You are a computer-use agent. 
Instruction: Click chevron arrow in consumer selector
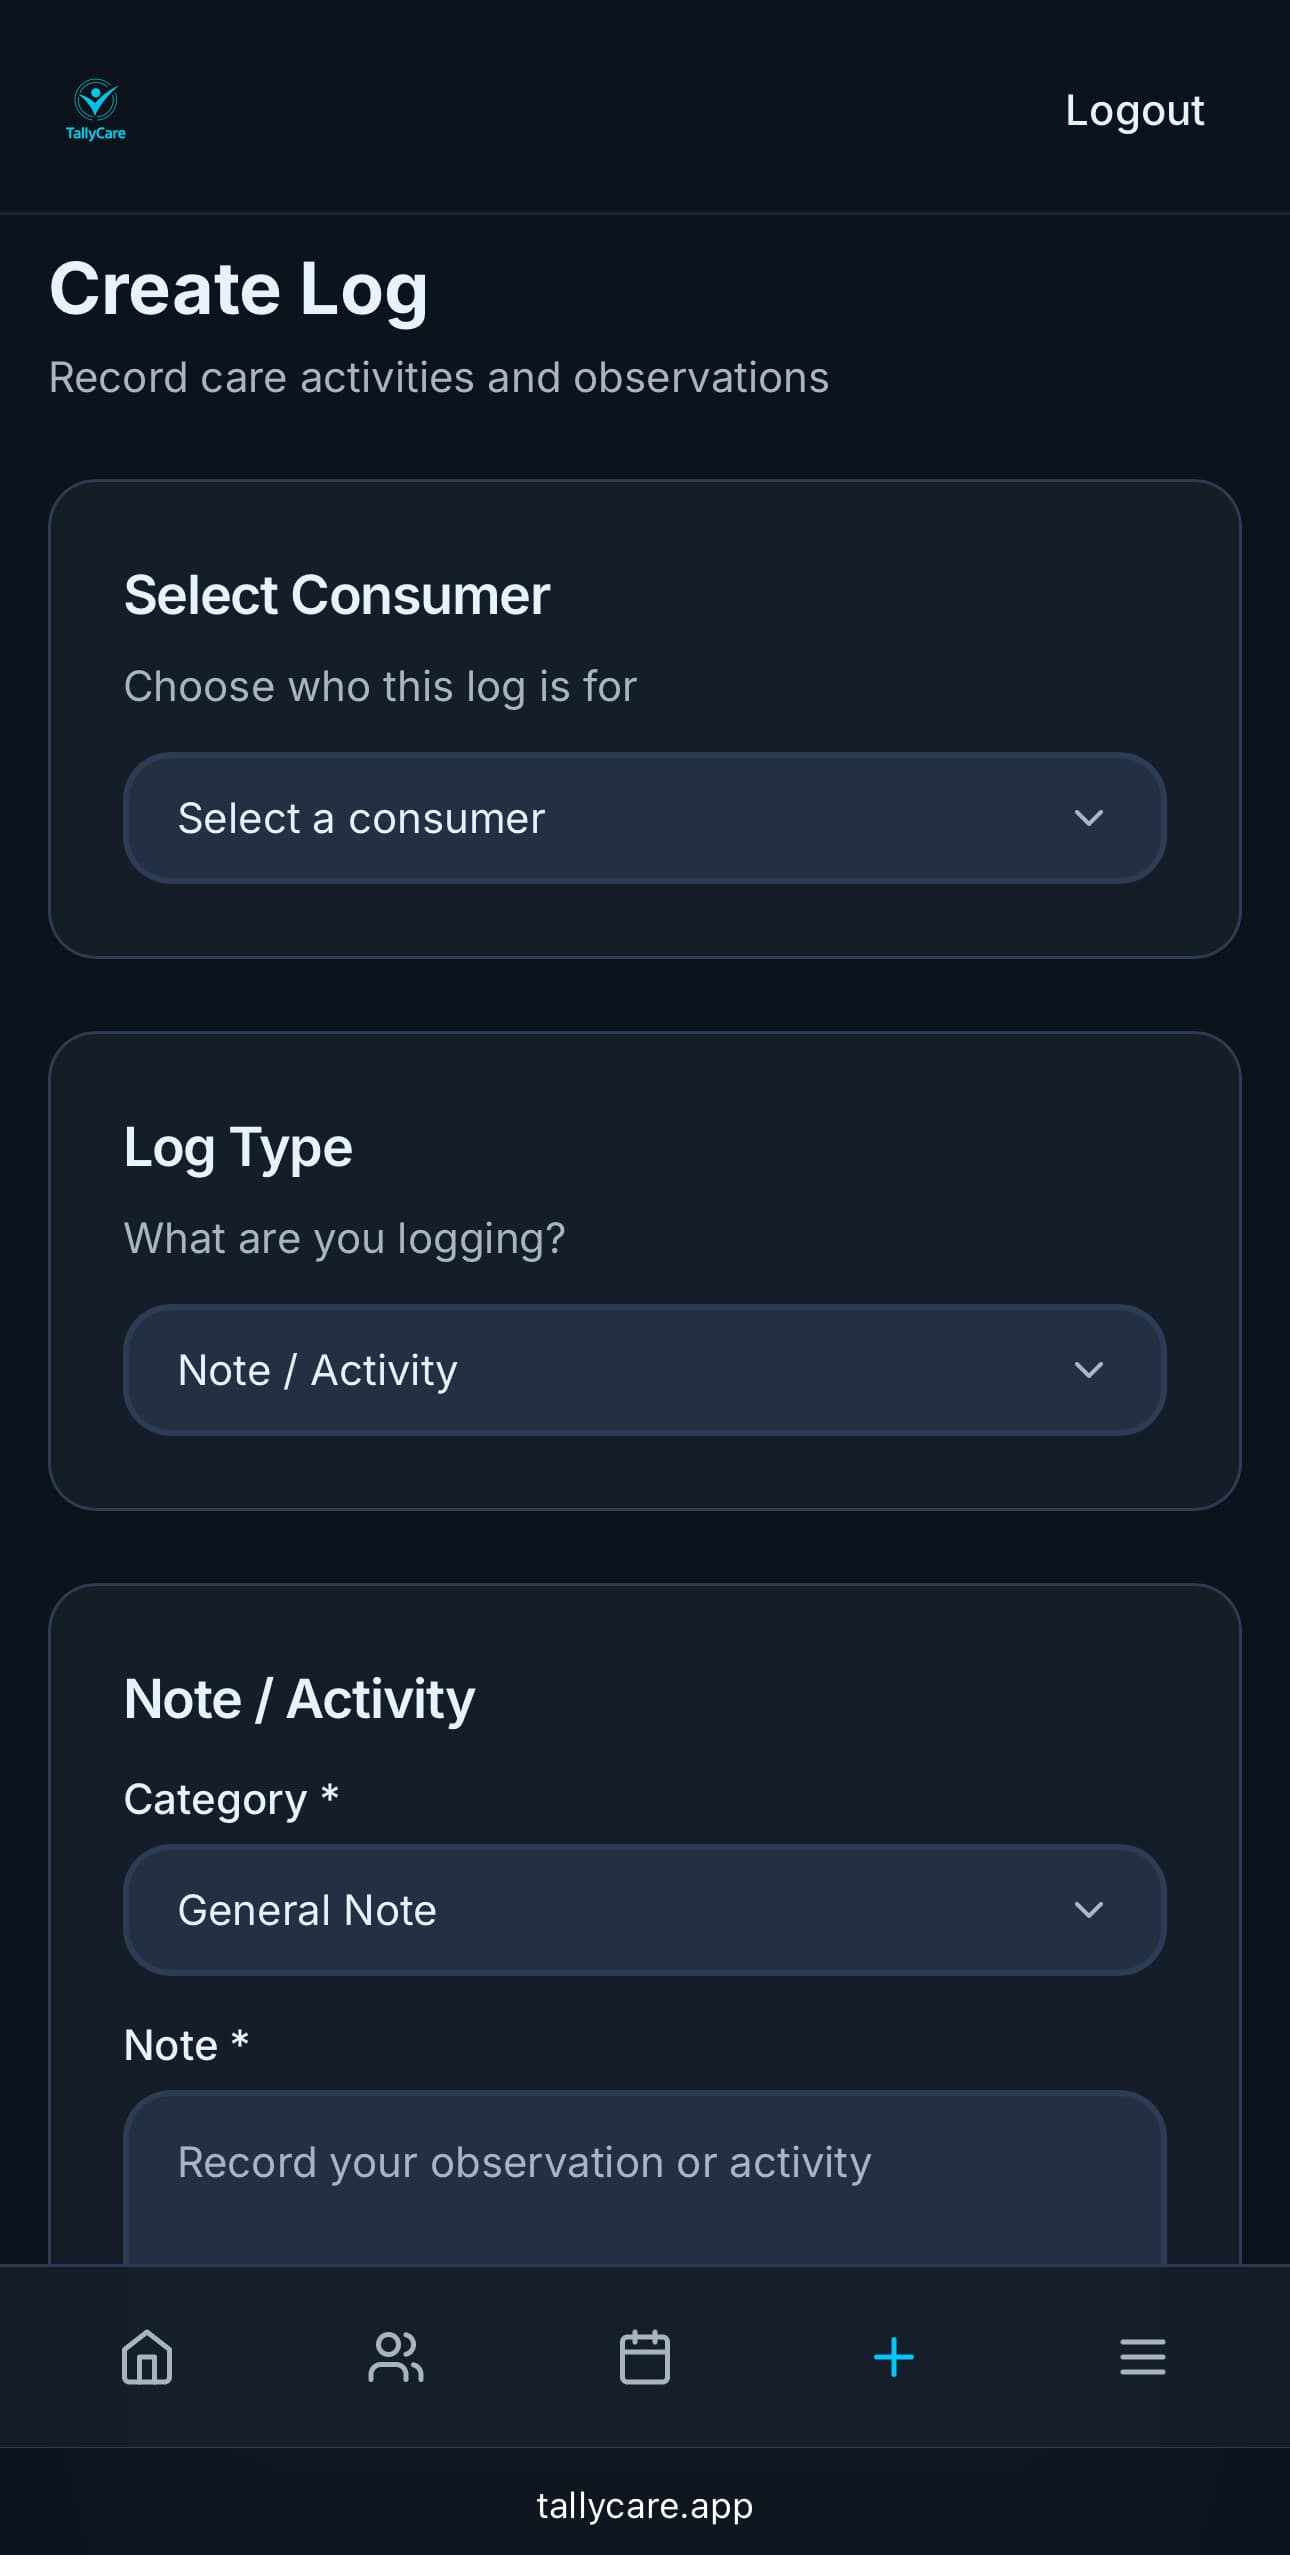1088,818
